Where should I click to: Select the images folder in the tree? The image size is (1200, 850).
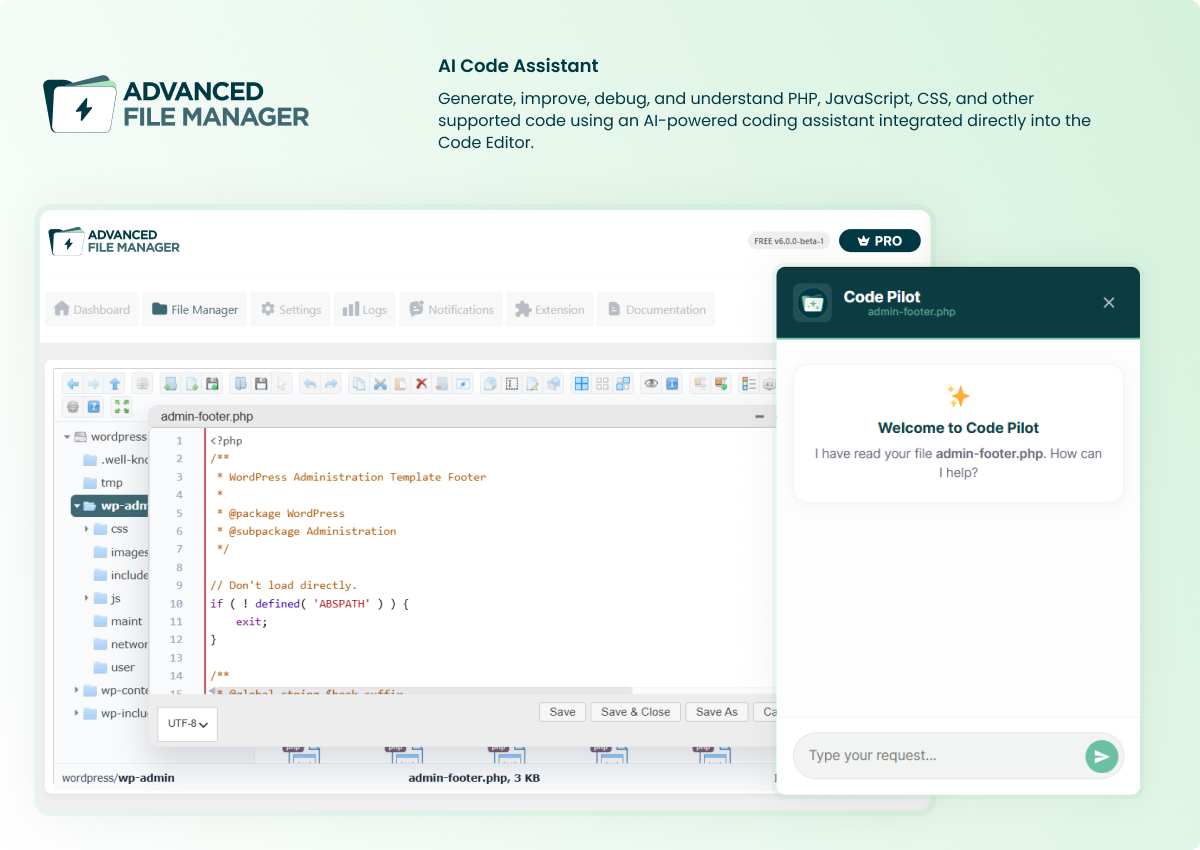coord(121,552)
